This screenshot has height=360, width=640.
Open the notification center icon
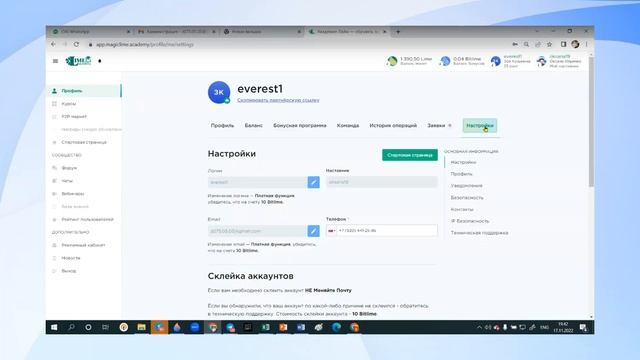[583, 327]
